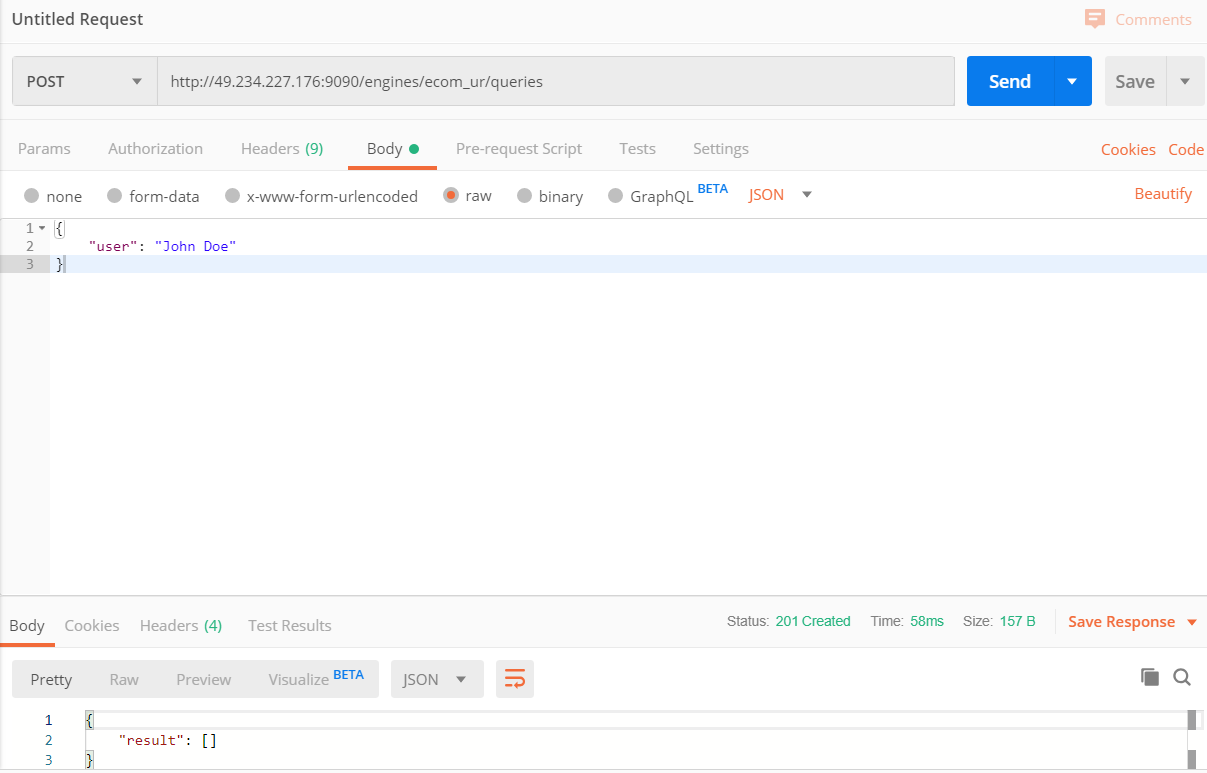Open the Comments panel icon

point(1095,19)
